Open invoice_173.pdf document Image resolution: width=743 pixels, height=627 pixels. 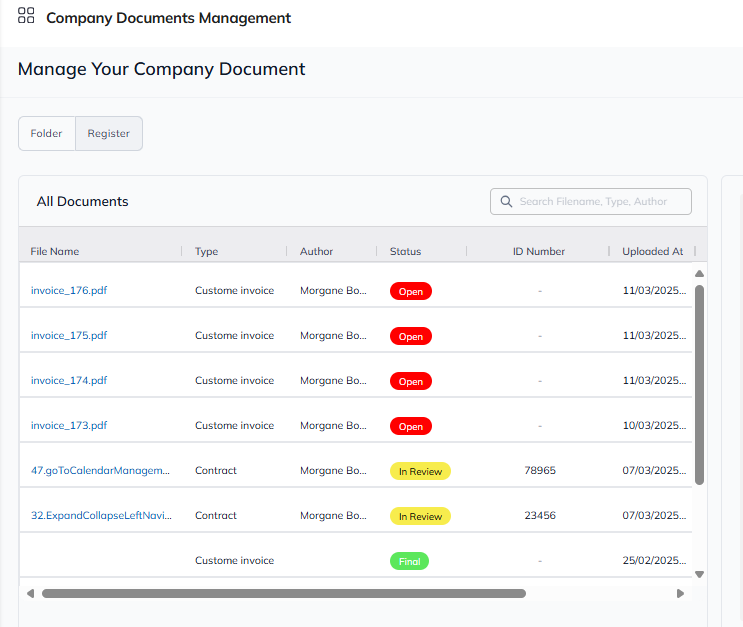pyautogui.click(x=68, y=426)
